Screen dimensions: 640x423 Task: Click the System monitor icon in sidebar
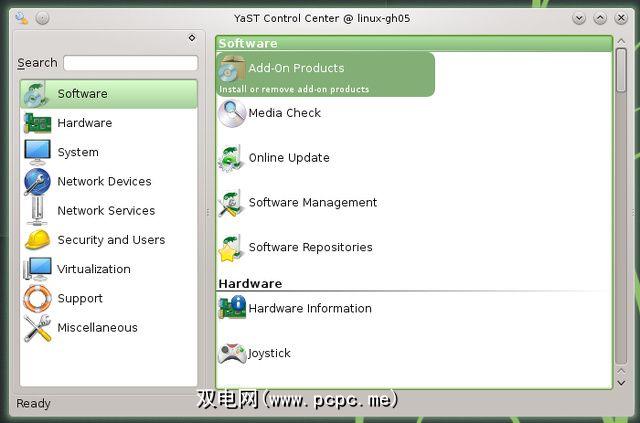pos(38,152)
